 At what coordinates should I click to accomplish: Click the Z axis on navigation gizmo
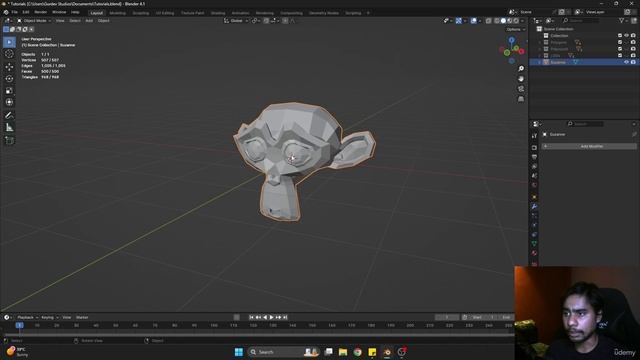[x=512, y=40]
